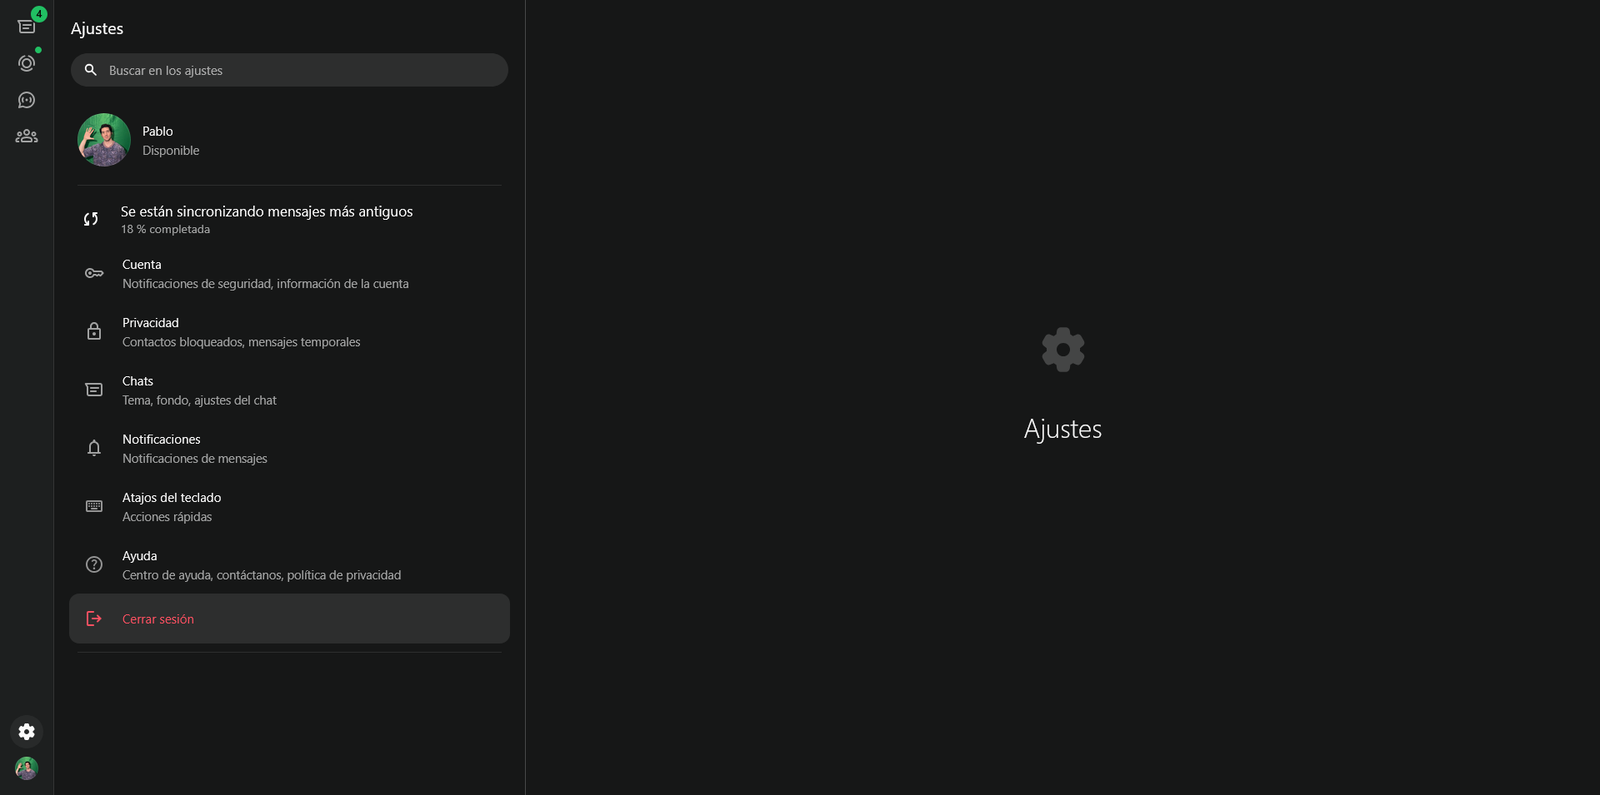Click the Cerrar sesión button
The height and width of the screenshot is (795, 1600).
[x=289, y=619]
